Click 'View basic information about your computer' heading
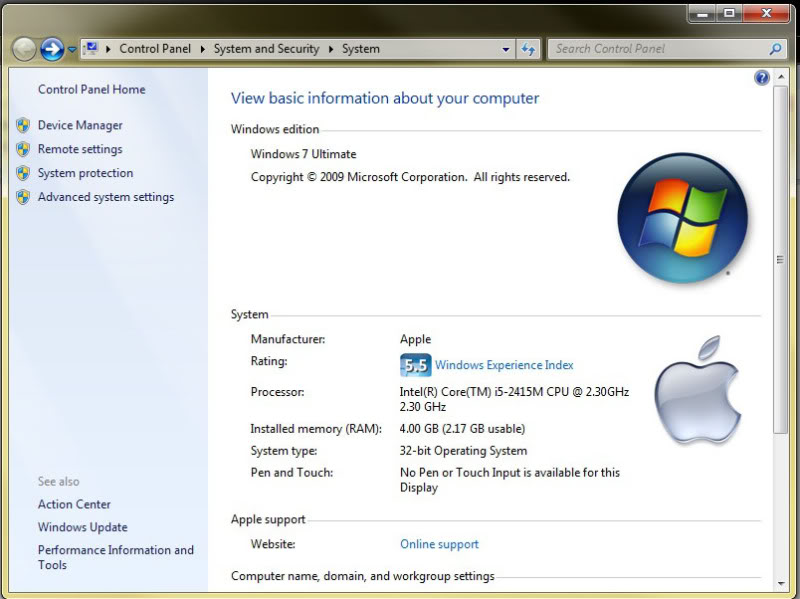Screen dimensions: 800x599 [385, 98]
